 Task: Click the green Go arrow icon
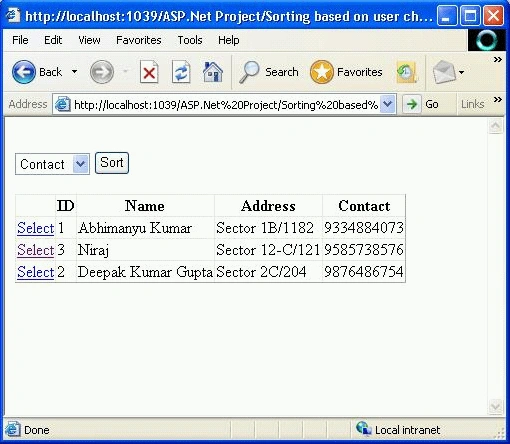[x=412, y=104]
